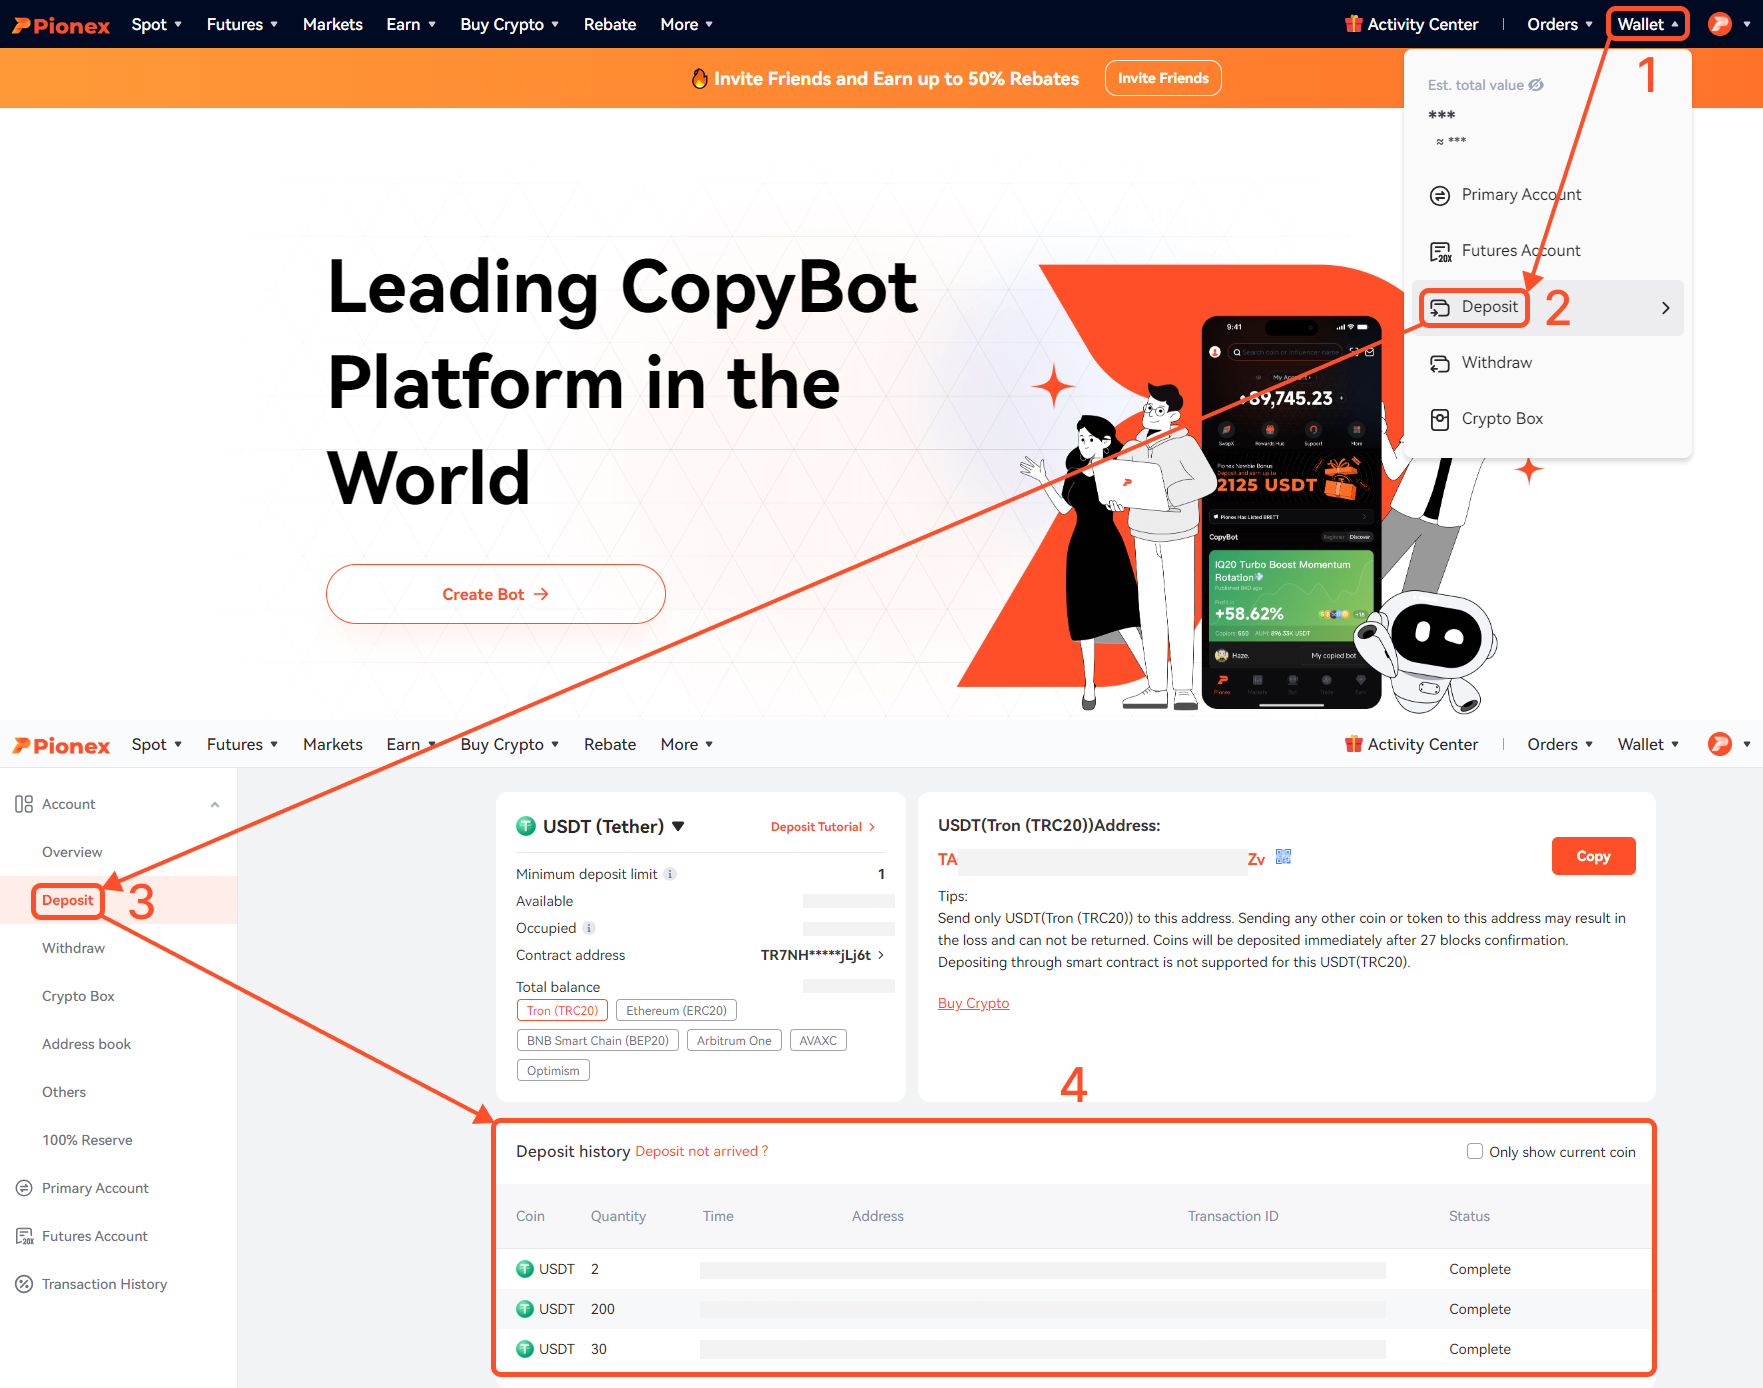
Task: Click the gift icon in the deposit page header
Action: coord(1354,744)
